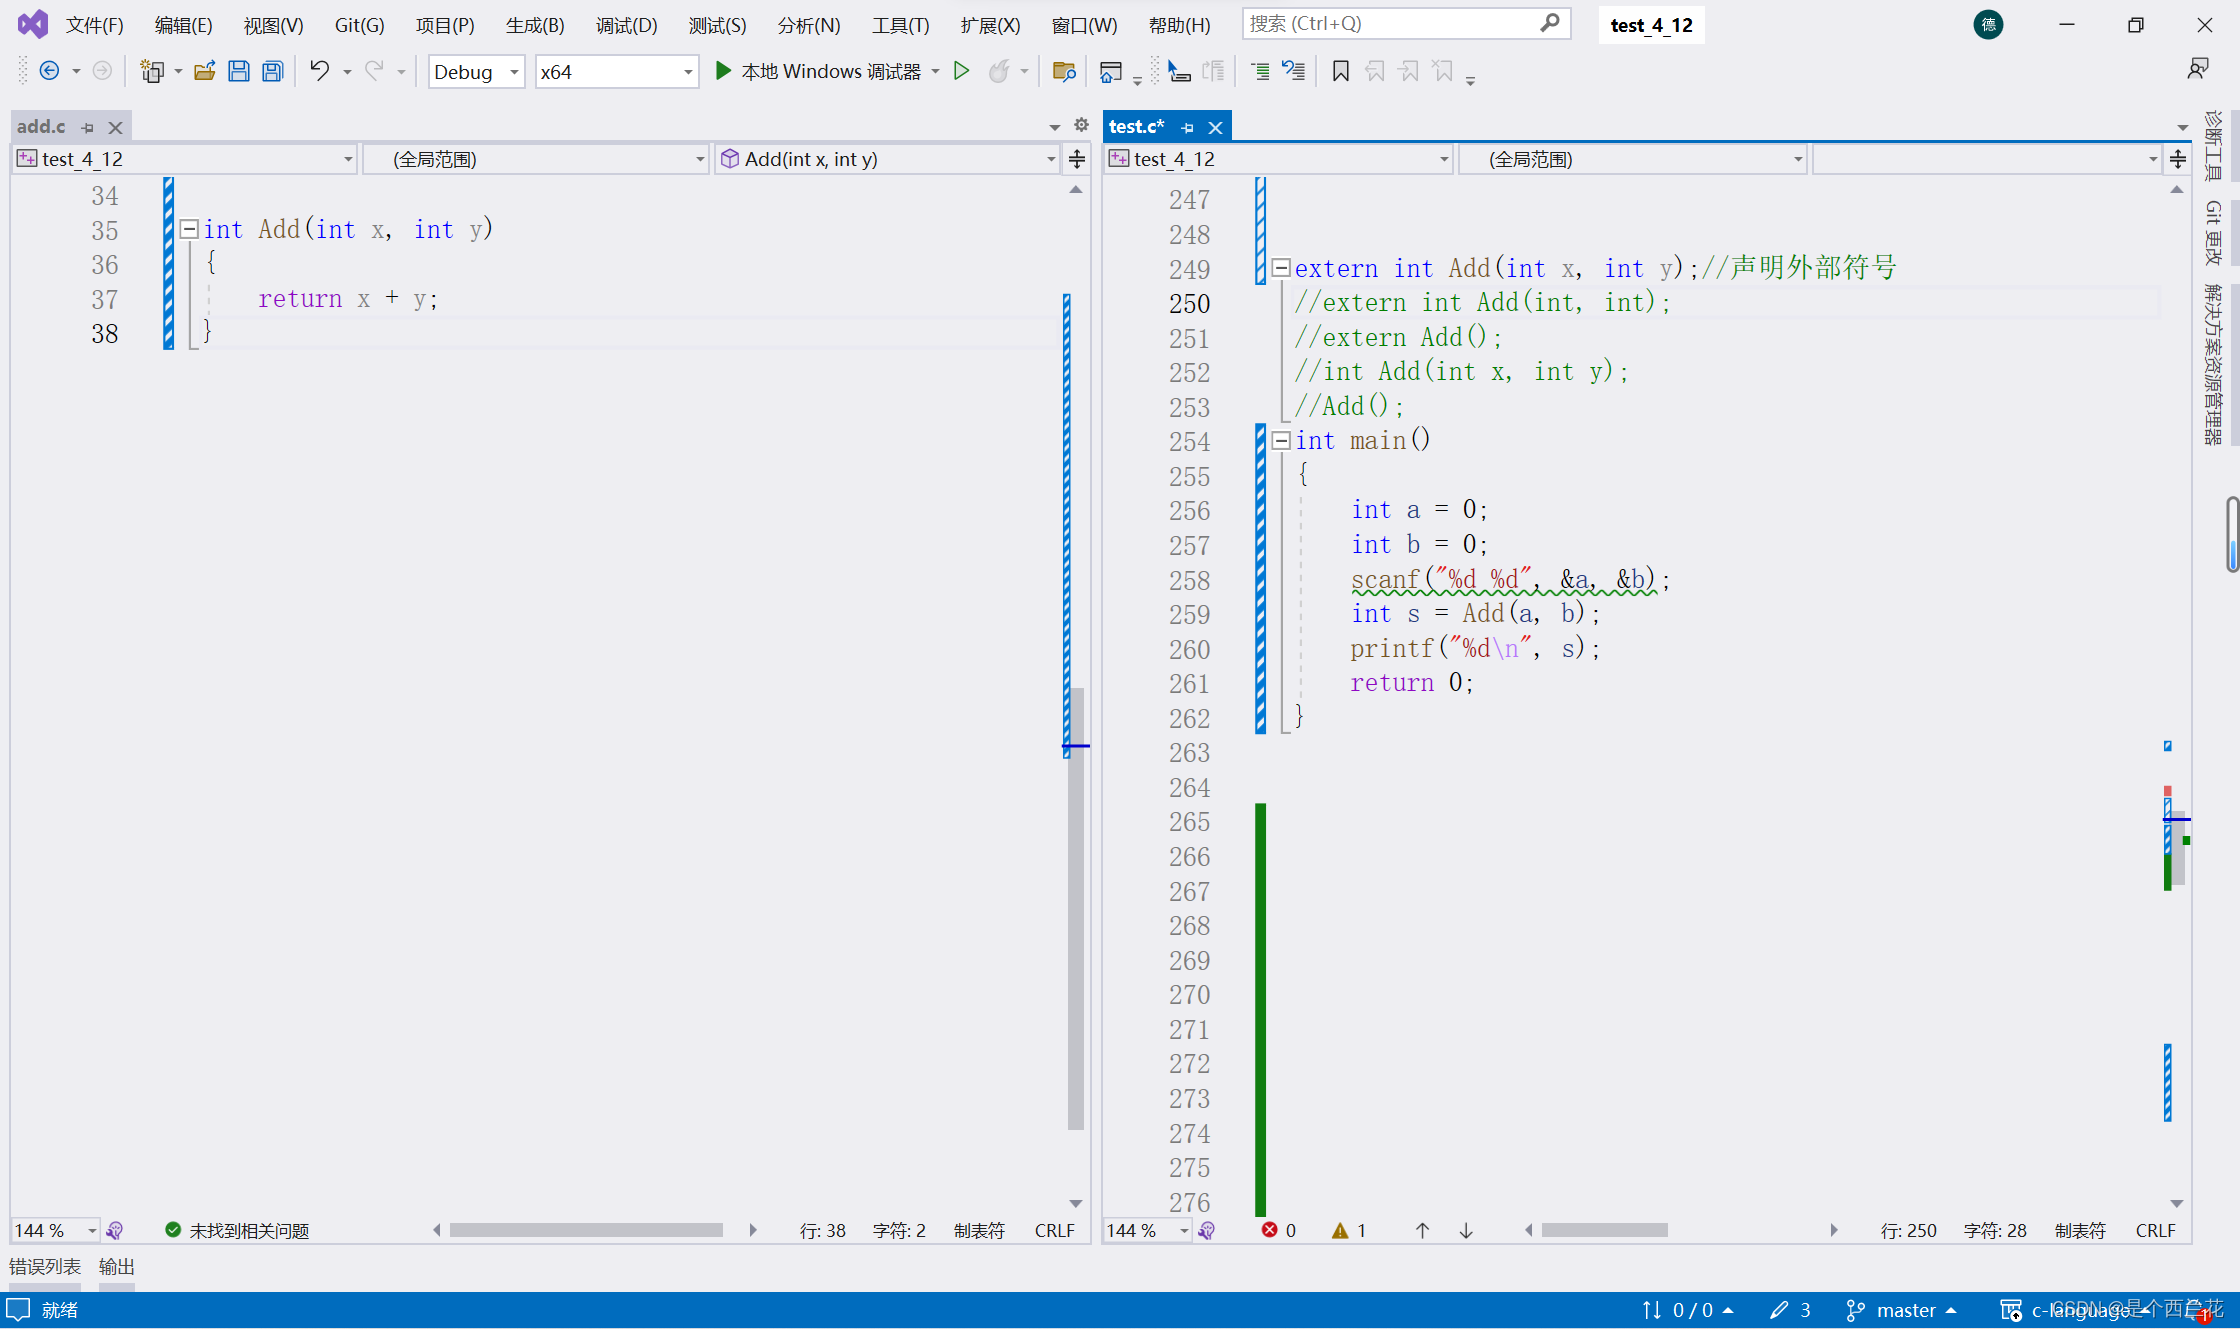Screen dimensions: 2240x1329
Task: Click the 0 / 0 push-pull indicator
Action: [1687, 1310]
